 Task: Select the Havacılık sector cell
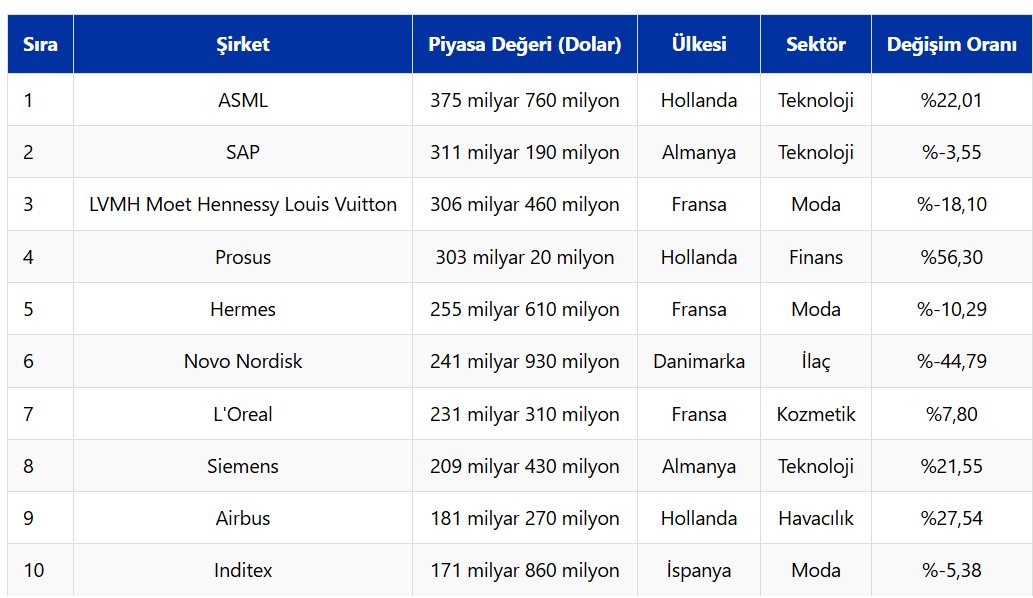click(816, 518)
